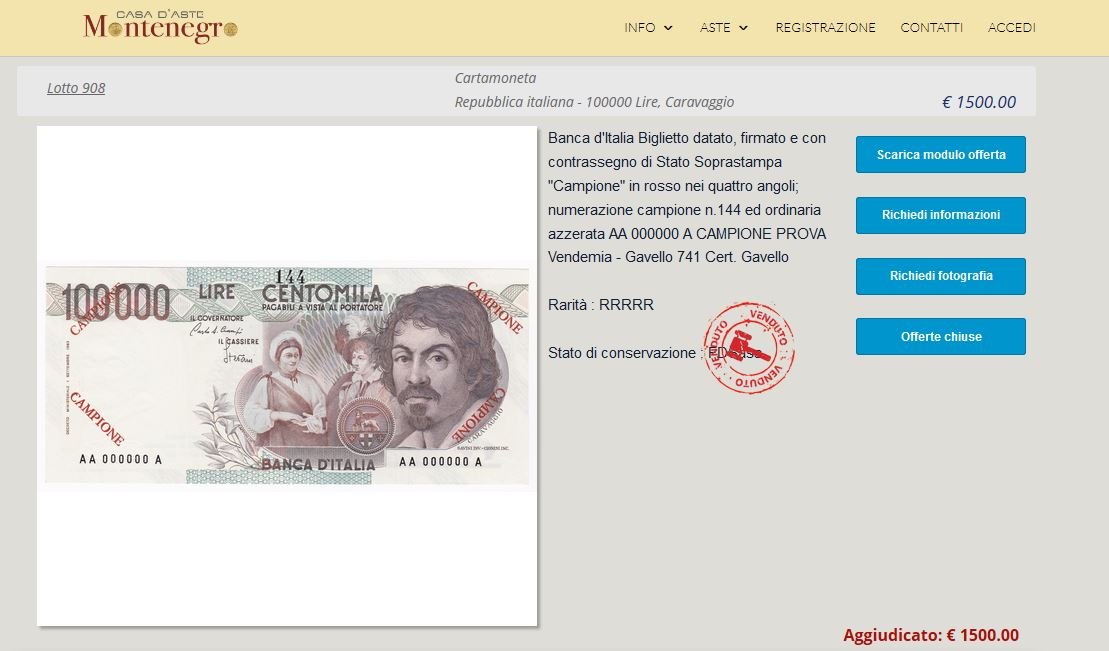Open the Casa d'Aste Montenegro logo homepage
Screen dimensions: 1109x651
(161, 27)
